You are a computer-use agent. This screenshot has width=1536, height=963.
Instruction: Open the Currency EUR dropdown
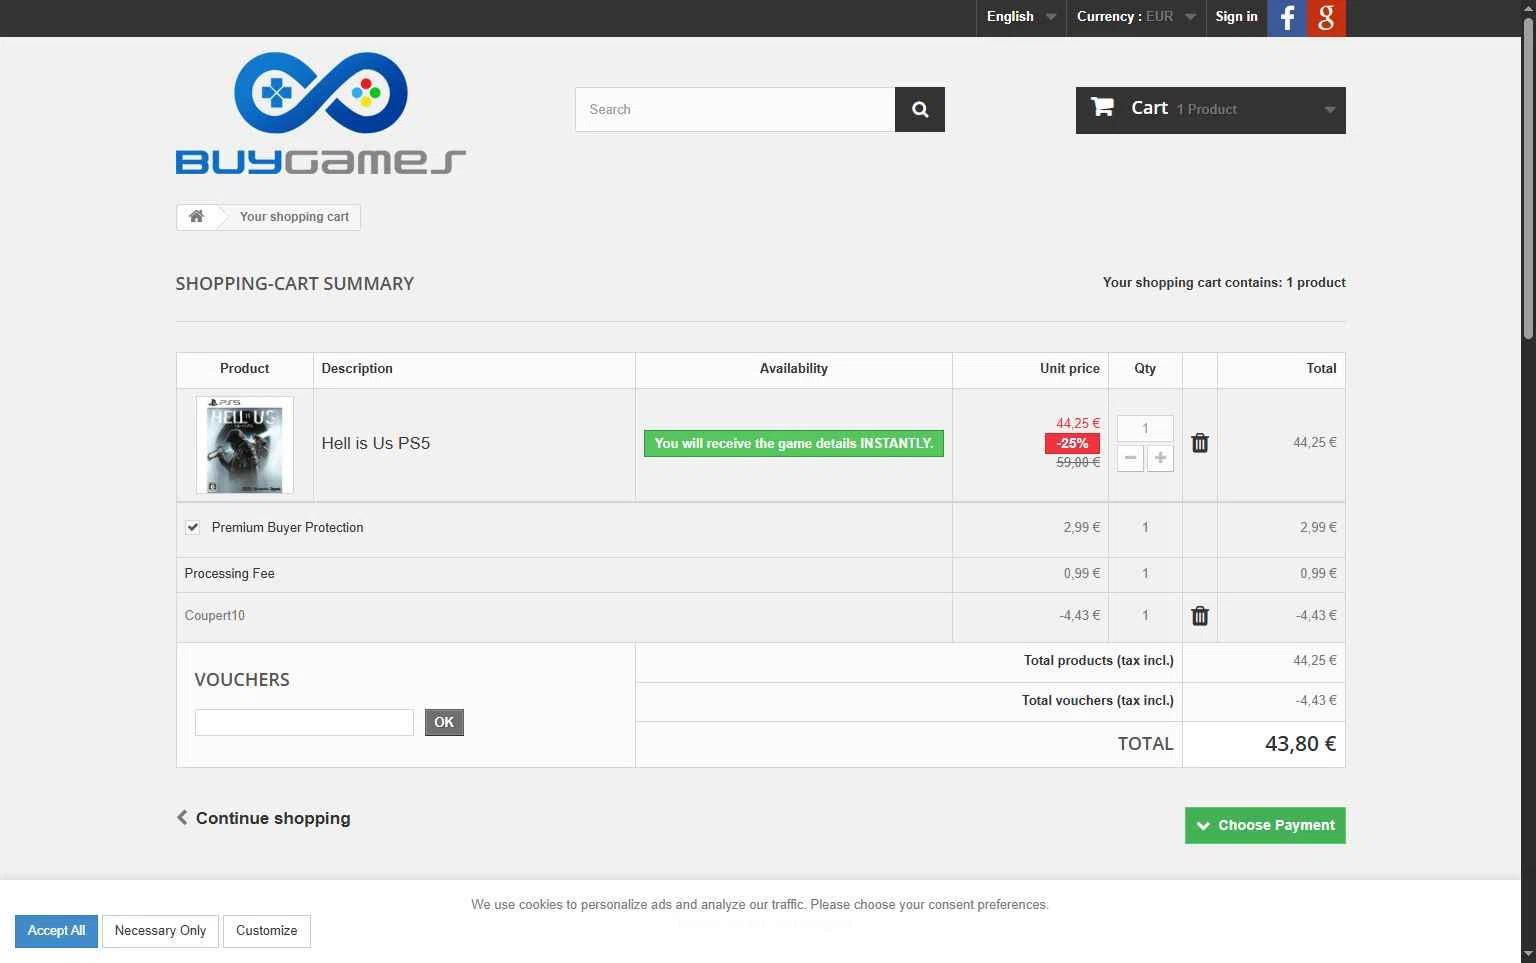(x=1136, y=17)
